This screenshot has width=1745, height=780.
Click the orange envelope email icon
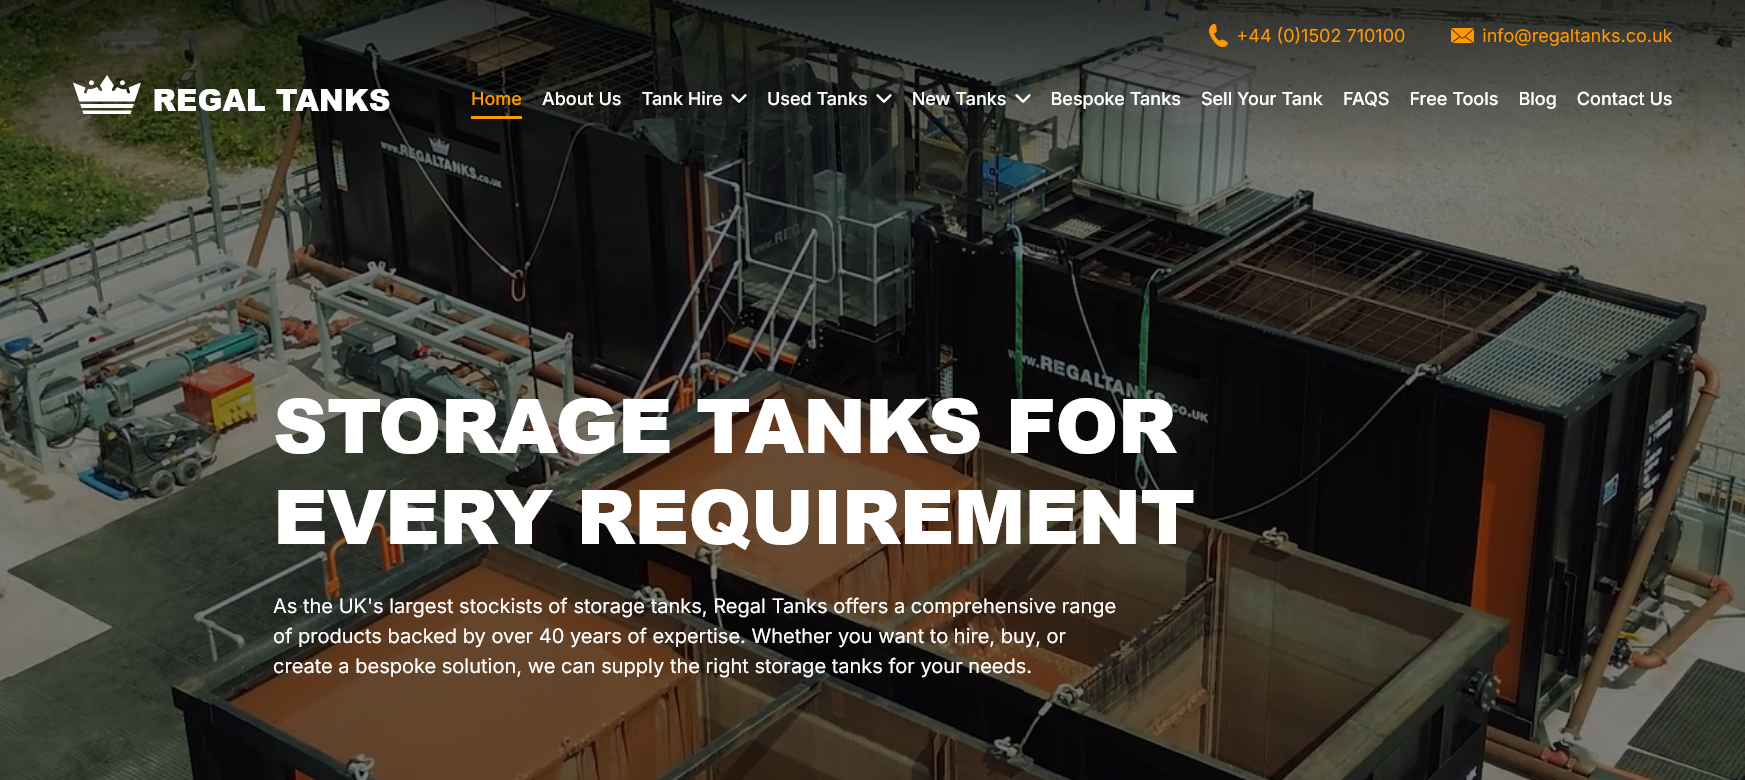point(1462,36)
